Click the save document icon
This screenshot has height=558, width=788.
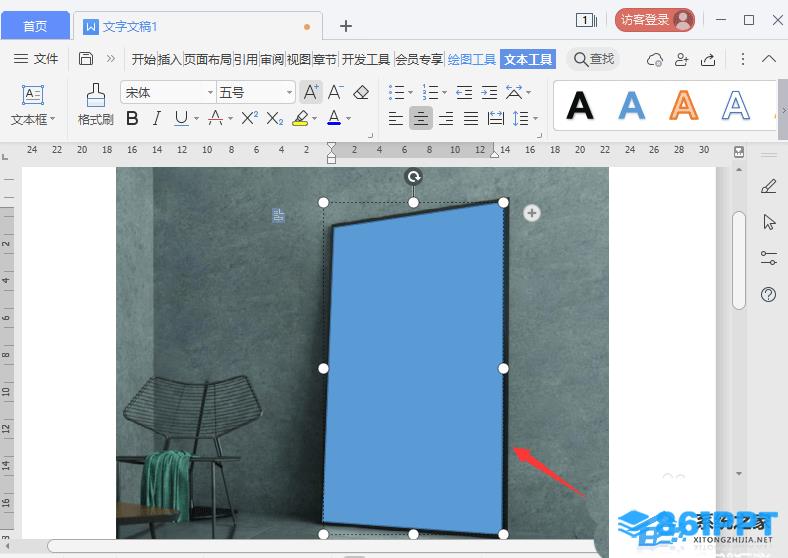point(85,59)
